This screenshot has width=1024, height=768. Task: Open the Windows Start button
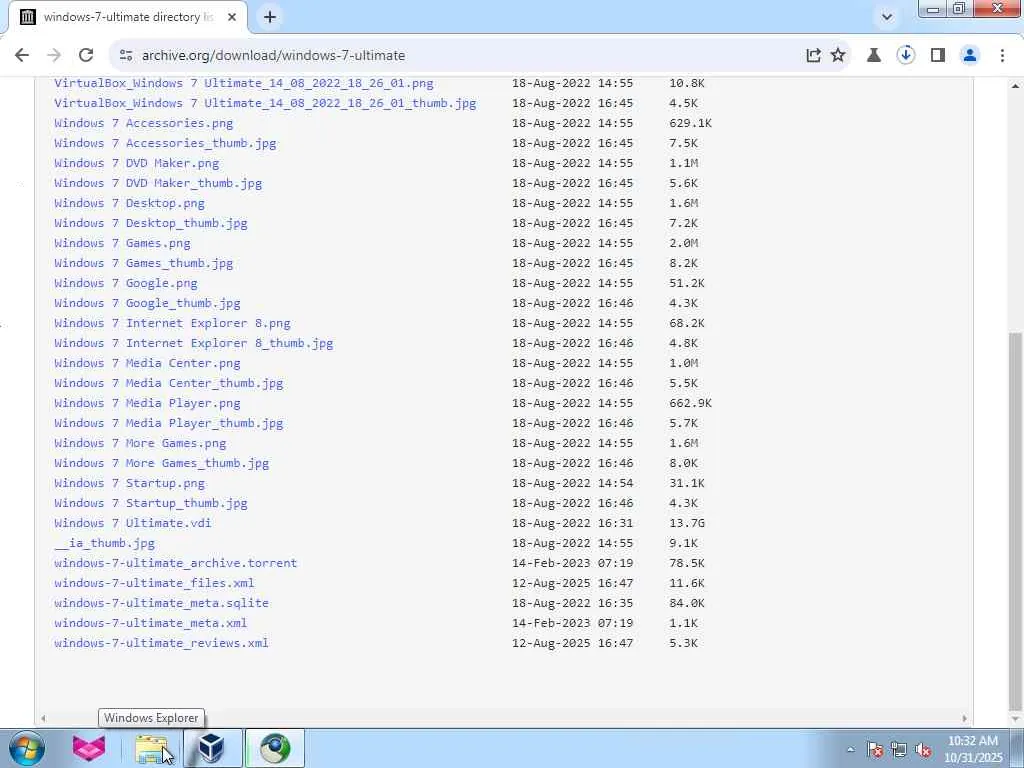[x=27, y=748]
